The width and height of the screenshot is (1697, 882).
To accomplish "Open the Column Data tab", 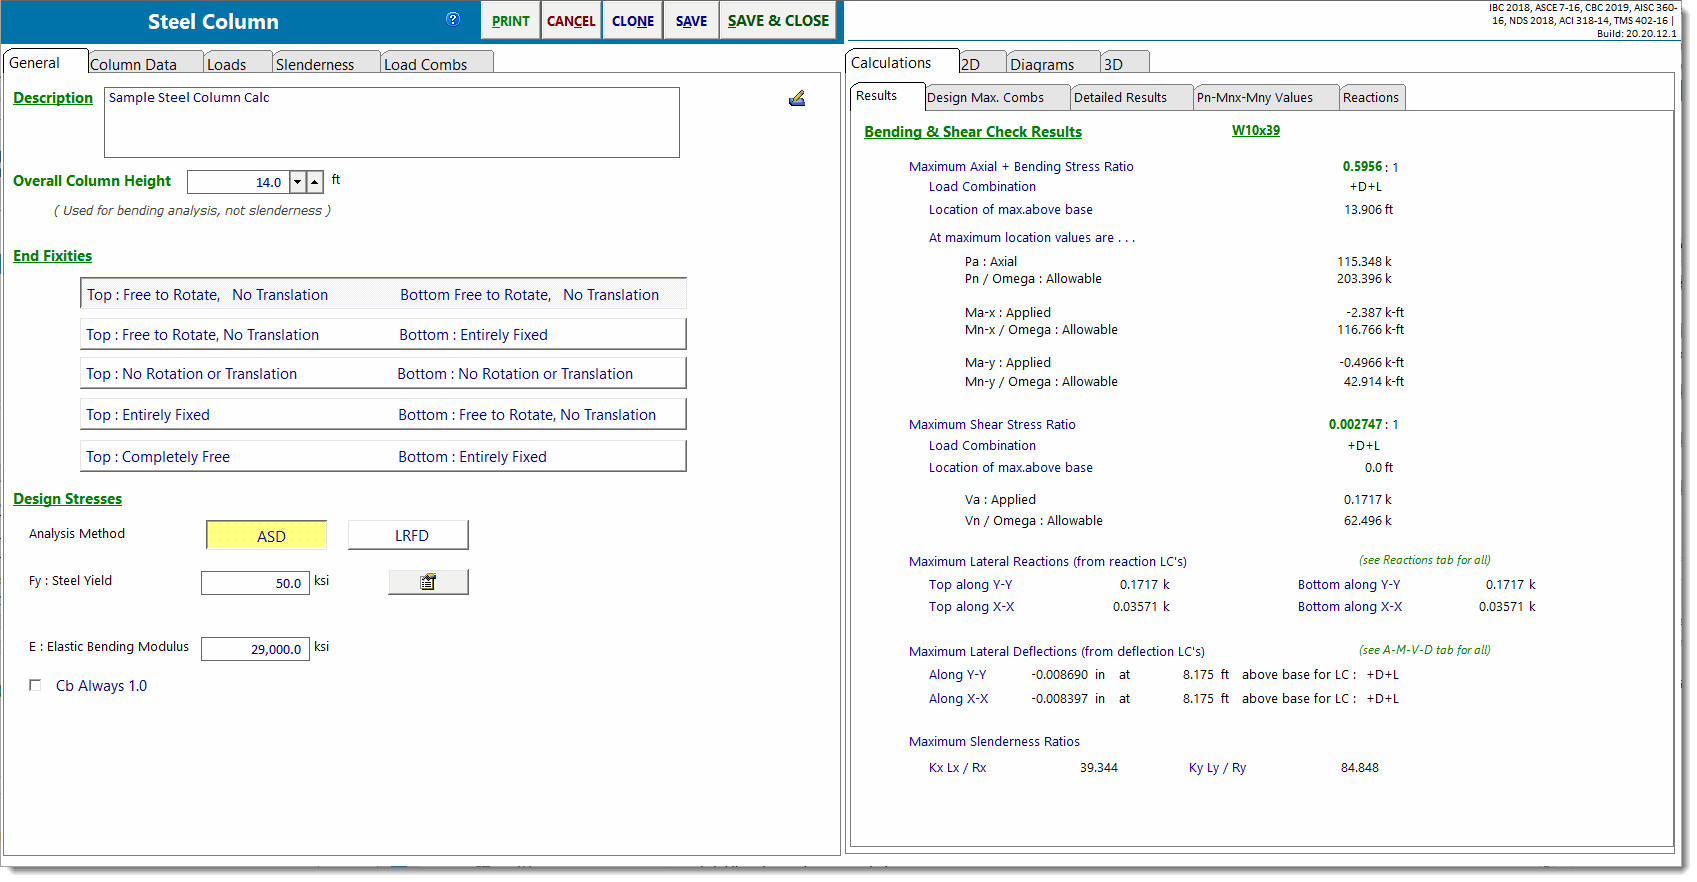I will point(133,64).
